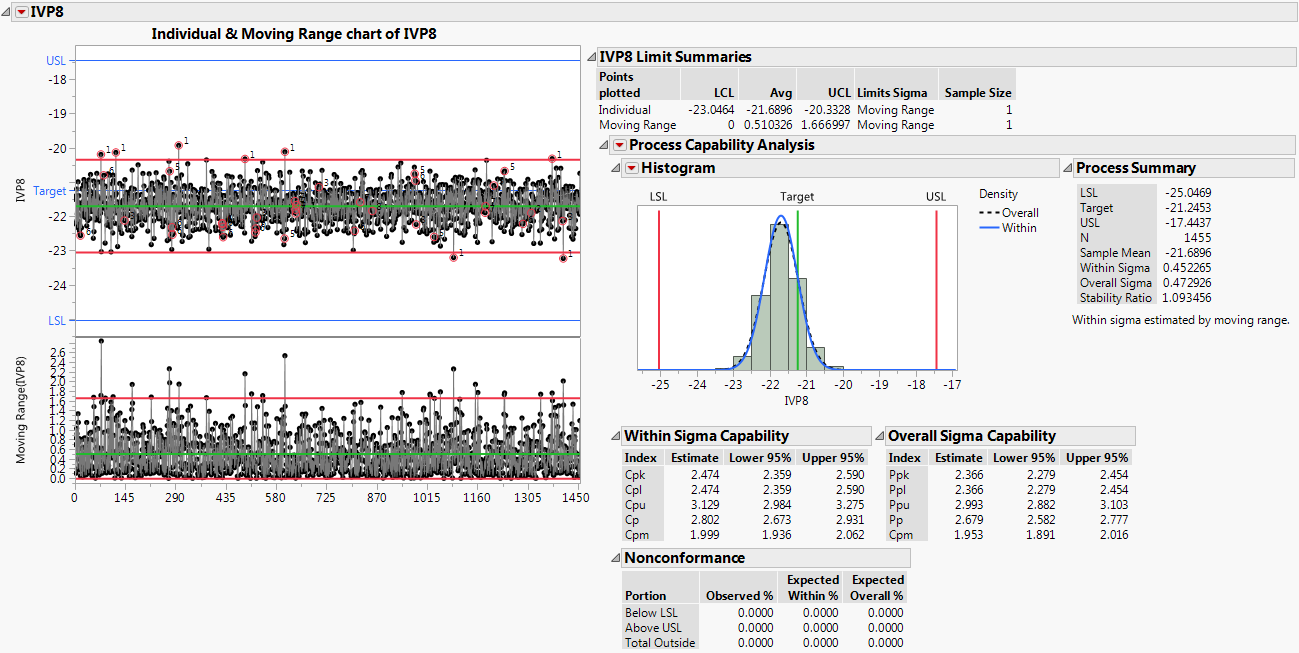The height and width of the screenshot is (653, 1299).
Task: Collapse the Overall Sigma Capability table
Action: click(879, 436)
